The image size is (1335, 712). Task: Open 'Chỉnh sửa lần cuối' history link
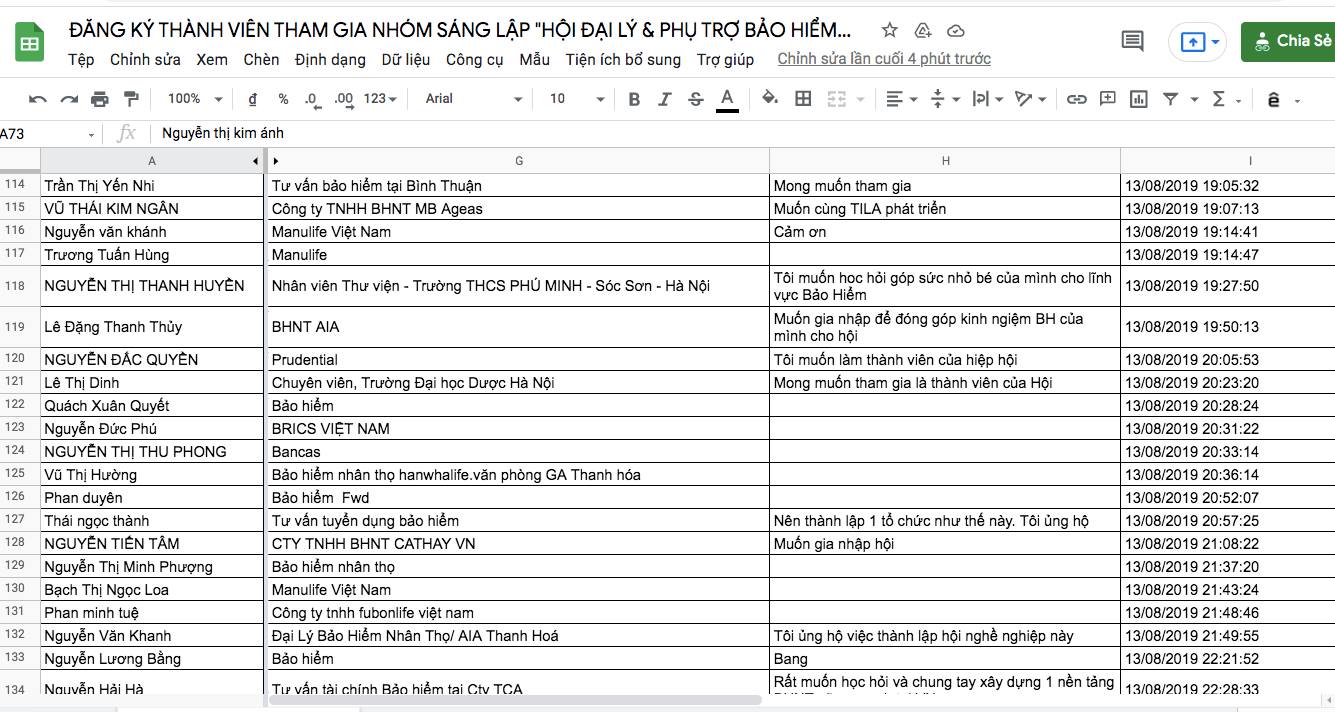(884, 59)
